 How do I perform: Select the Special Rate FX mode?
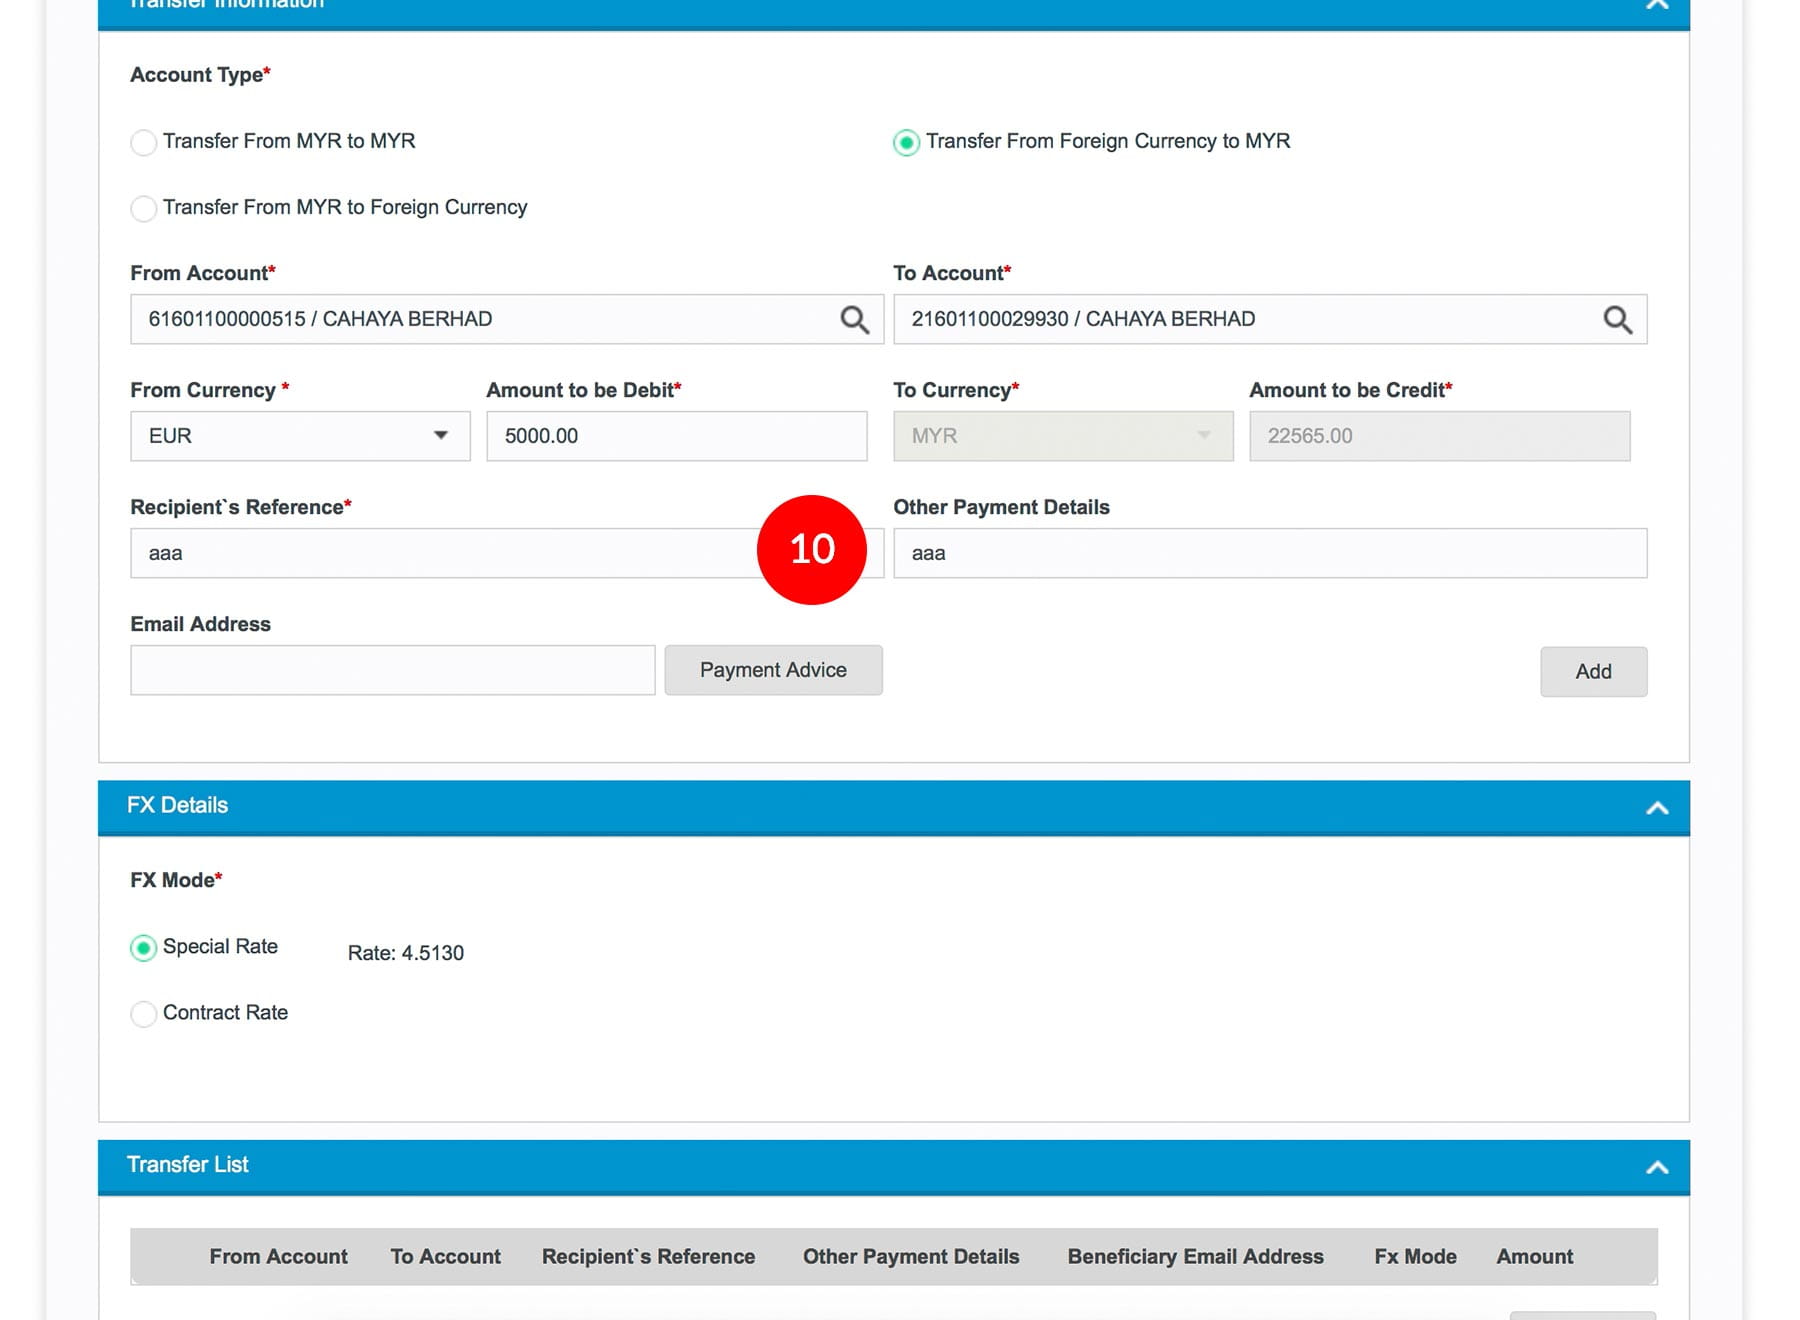point(144,948)
